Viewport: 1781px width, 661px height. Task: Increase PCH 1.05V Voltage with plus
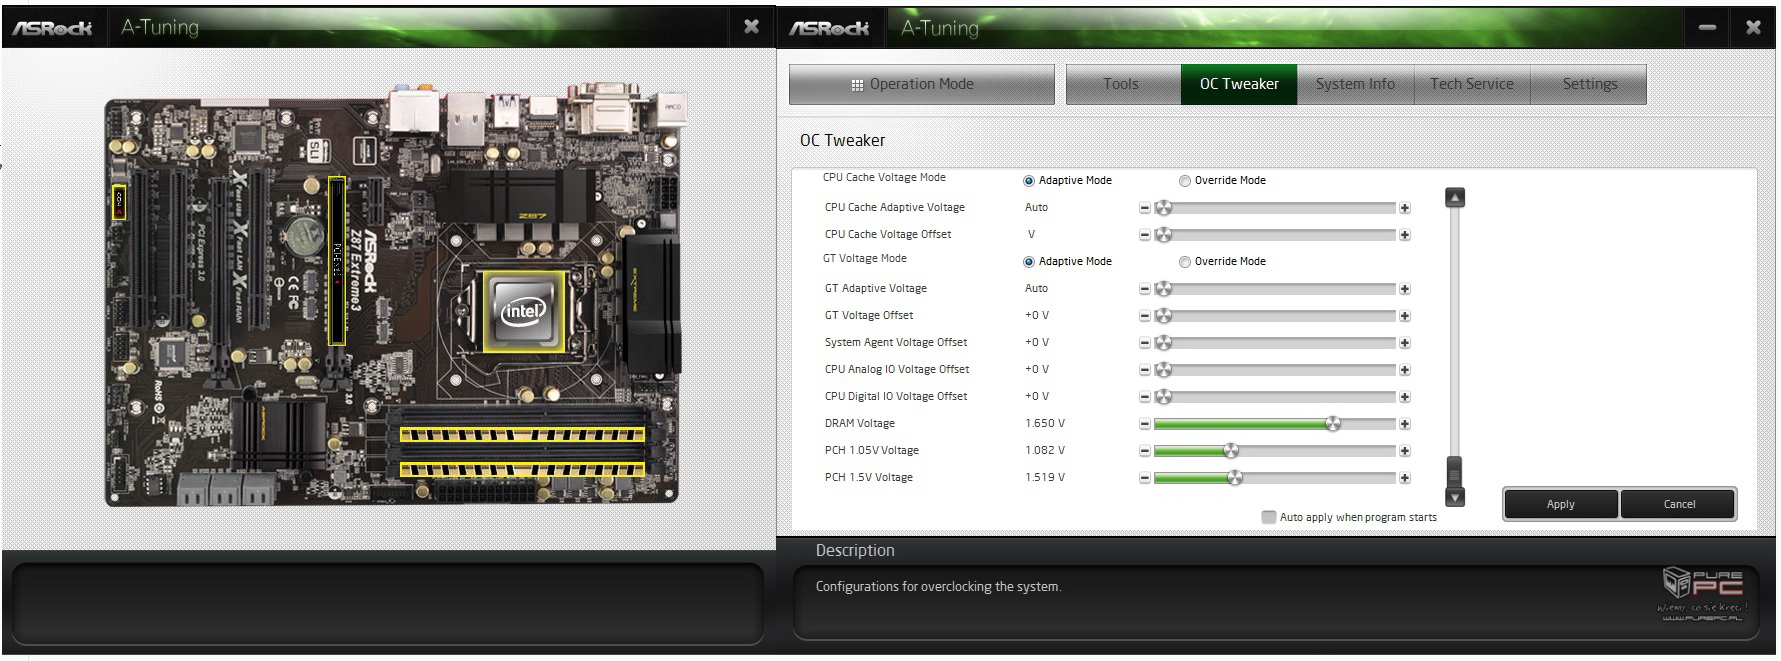click(1405, 451)
